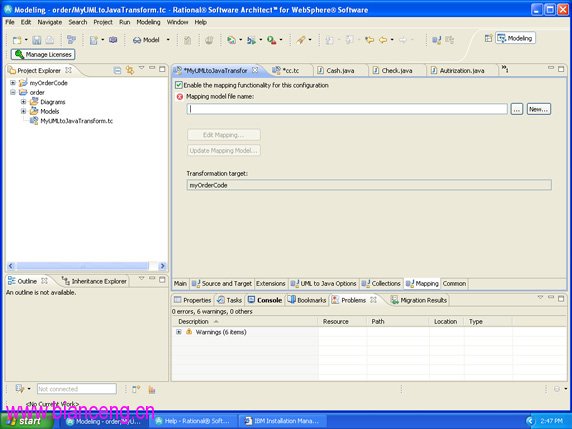Expand the Diagrams folder
The image size is (572, 429).
(23, 102)
